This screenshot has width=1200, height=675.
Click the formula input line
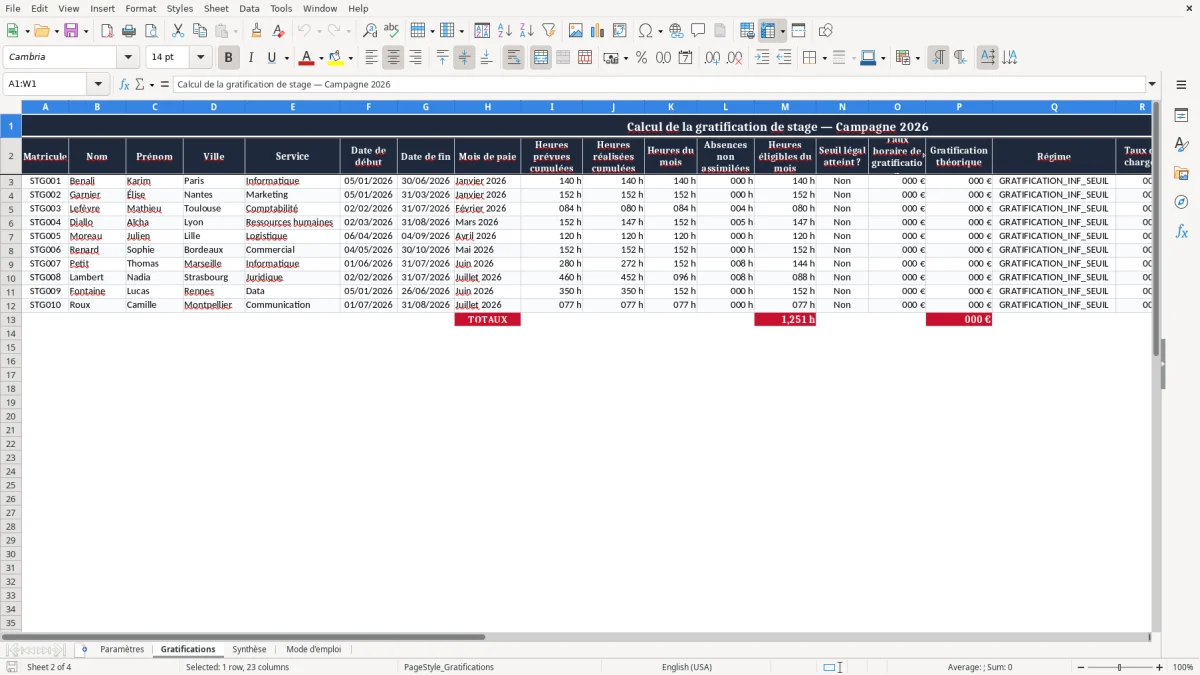(659, 85)
